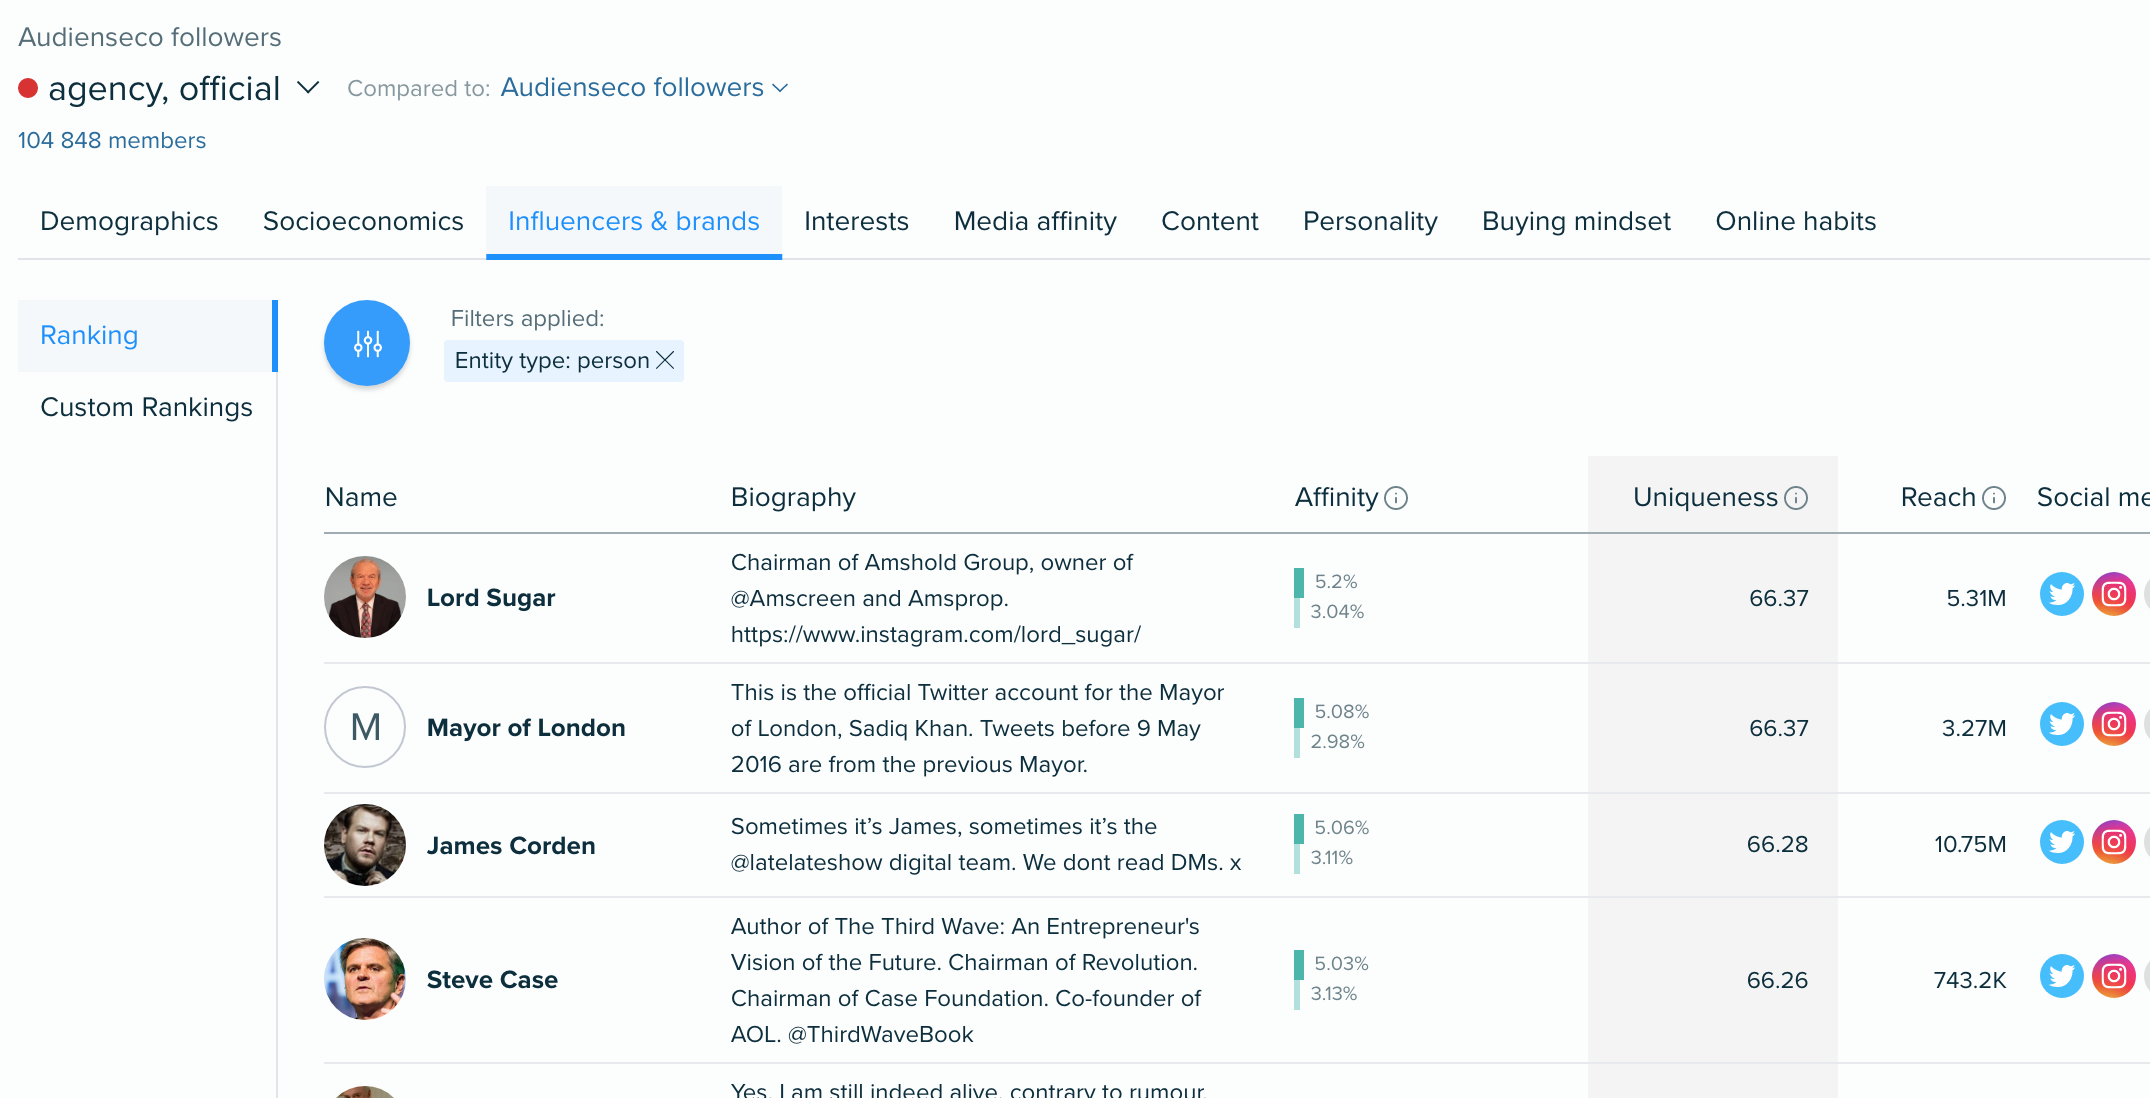Go to the Buying mindset tab
The width and height of the screenshot is (2150, 1098).
coord(1576,221)
